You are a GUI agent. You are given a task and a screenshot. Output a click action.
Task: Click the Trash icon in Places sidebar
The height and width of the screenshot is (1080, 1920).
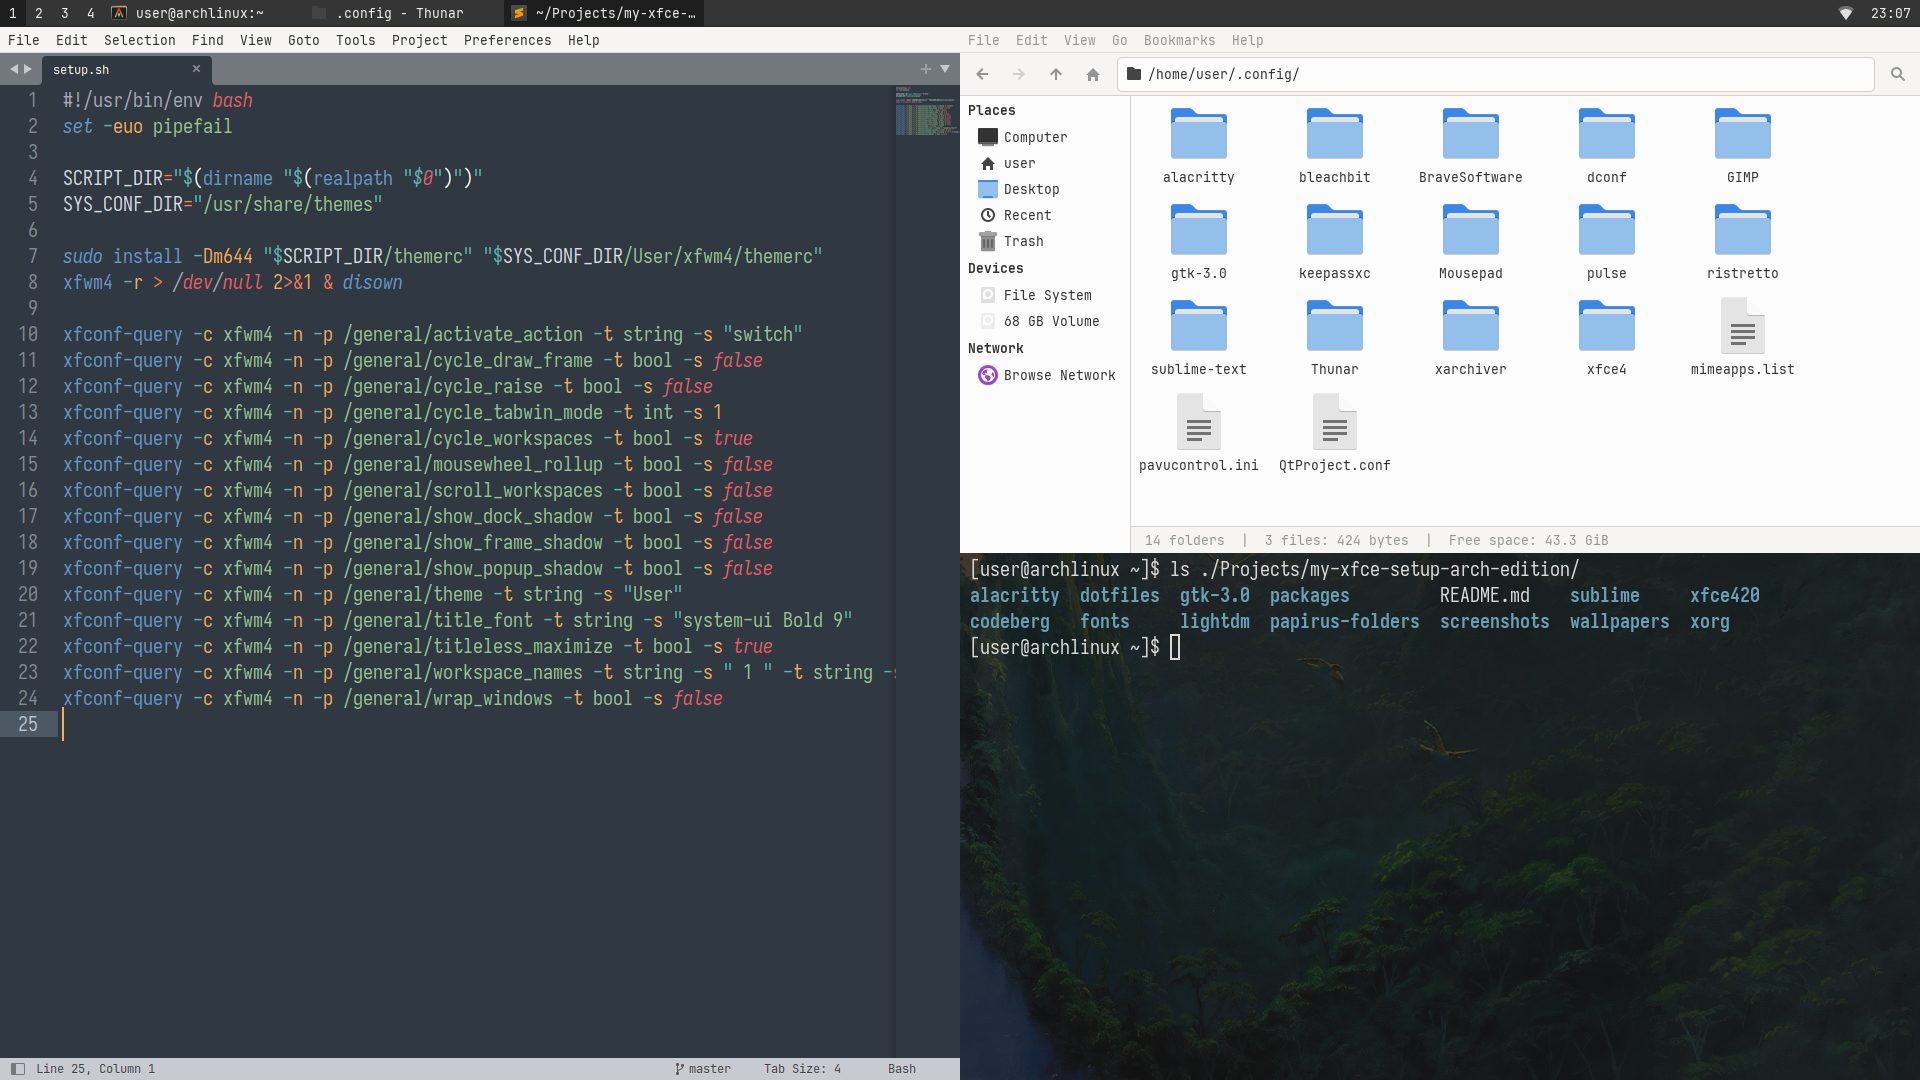pos(988,241)
